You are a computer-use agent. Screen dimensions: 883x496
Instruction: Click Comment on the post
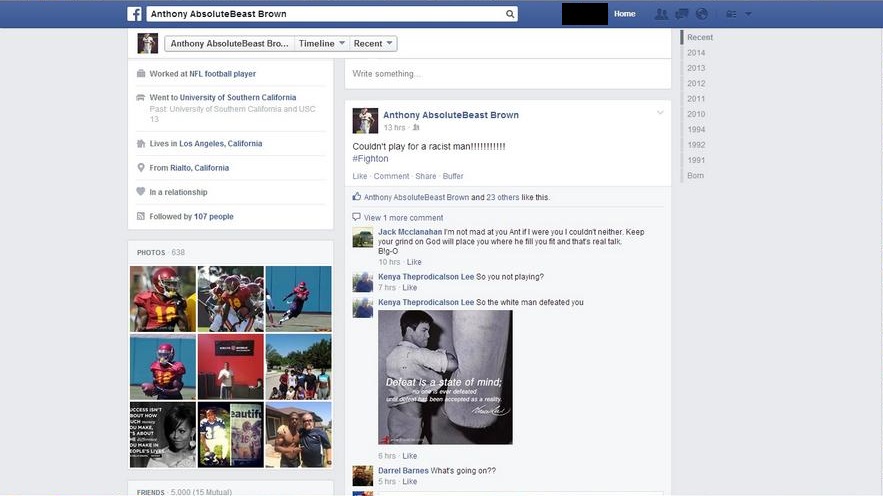(x=391, y=176)
